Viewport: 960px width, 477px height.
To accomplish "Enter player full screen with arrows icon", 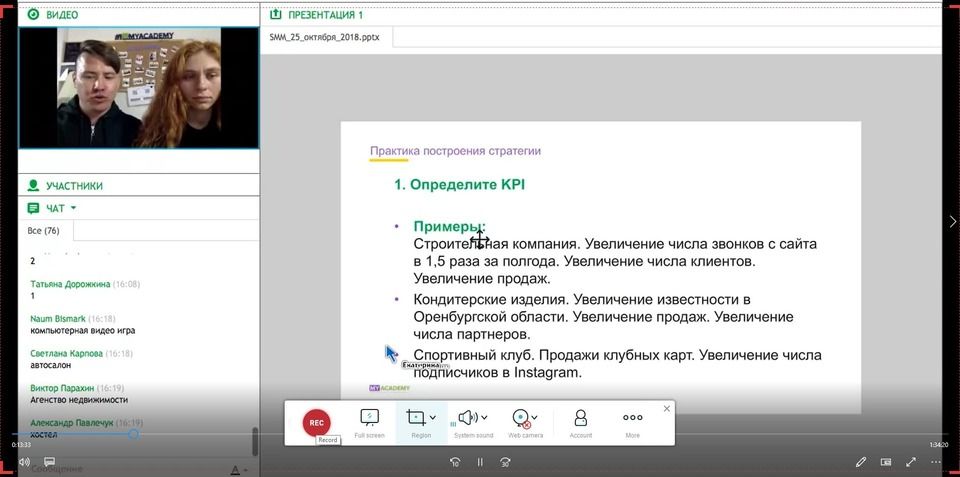I will (x=911, y=461).
